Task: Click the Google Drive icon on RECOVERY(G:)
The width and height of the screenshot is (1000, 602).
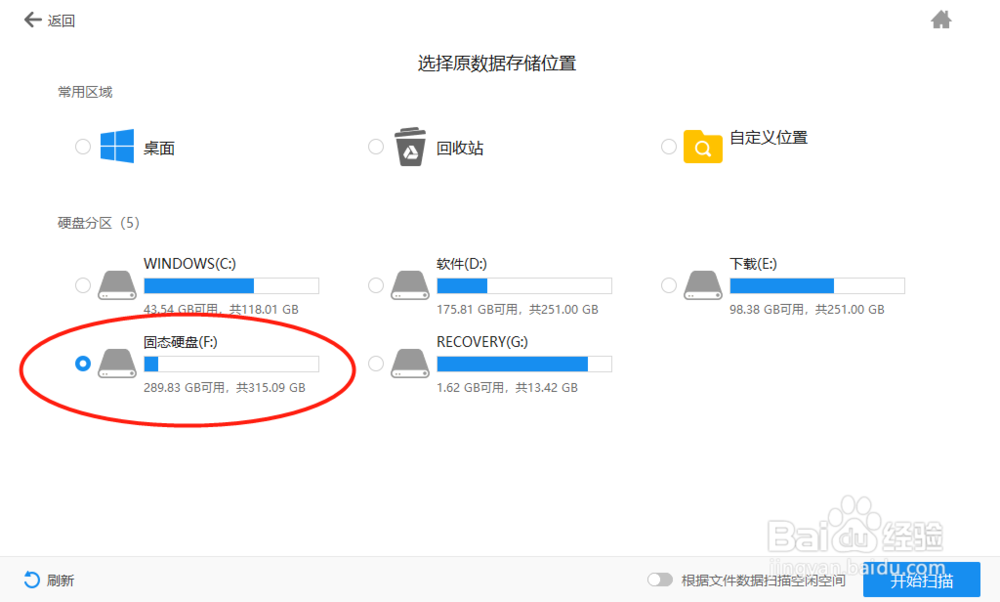Action: 410,362
